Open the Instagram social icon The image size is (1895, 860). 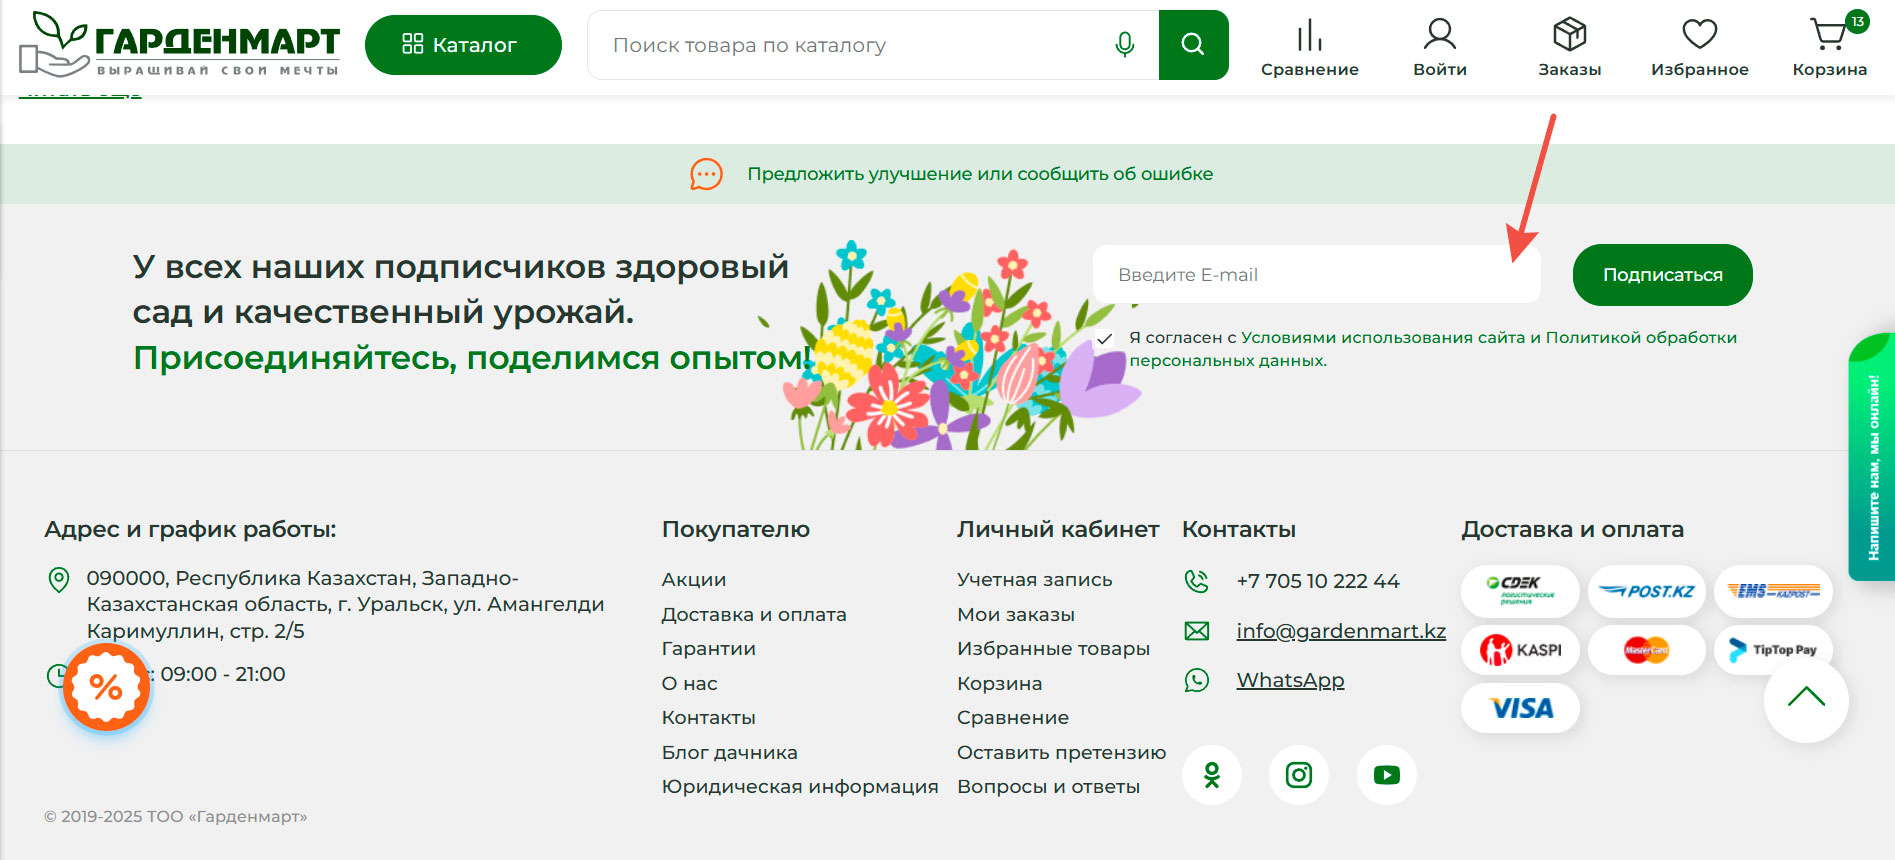1299,775
